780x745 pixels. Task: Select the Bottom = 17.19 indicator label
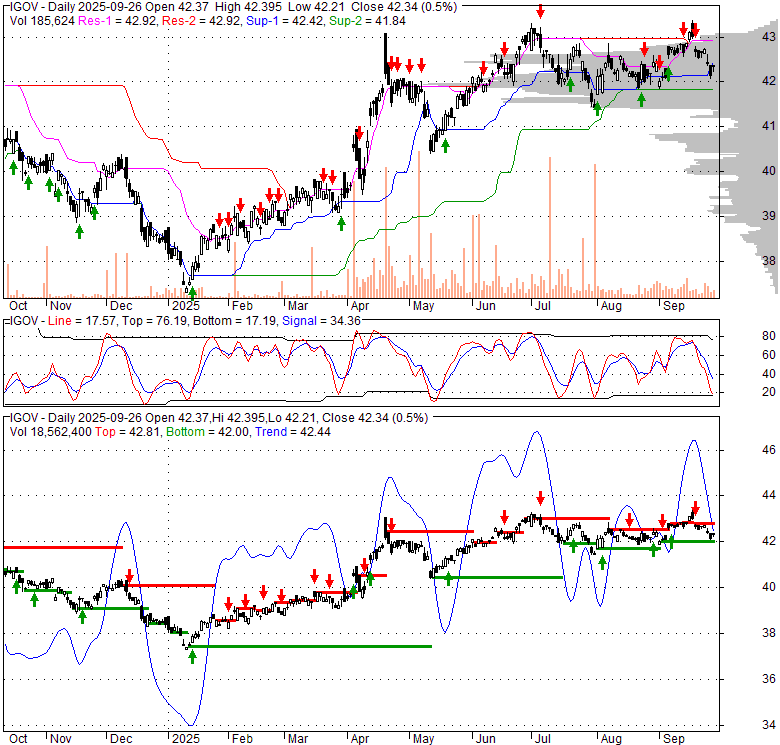[x=234, y=321]
